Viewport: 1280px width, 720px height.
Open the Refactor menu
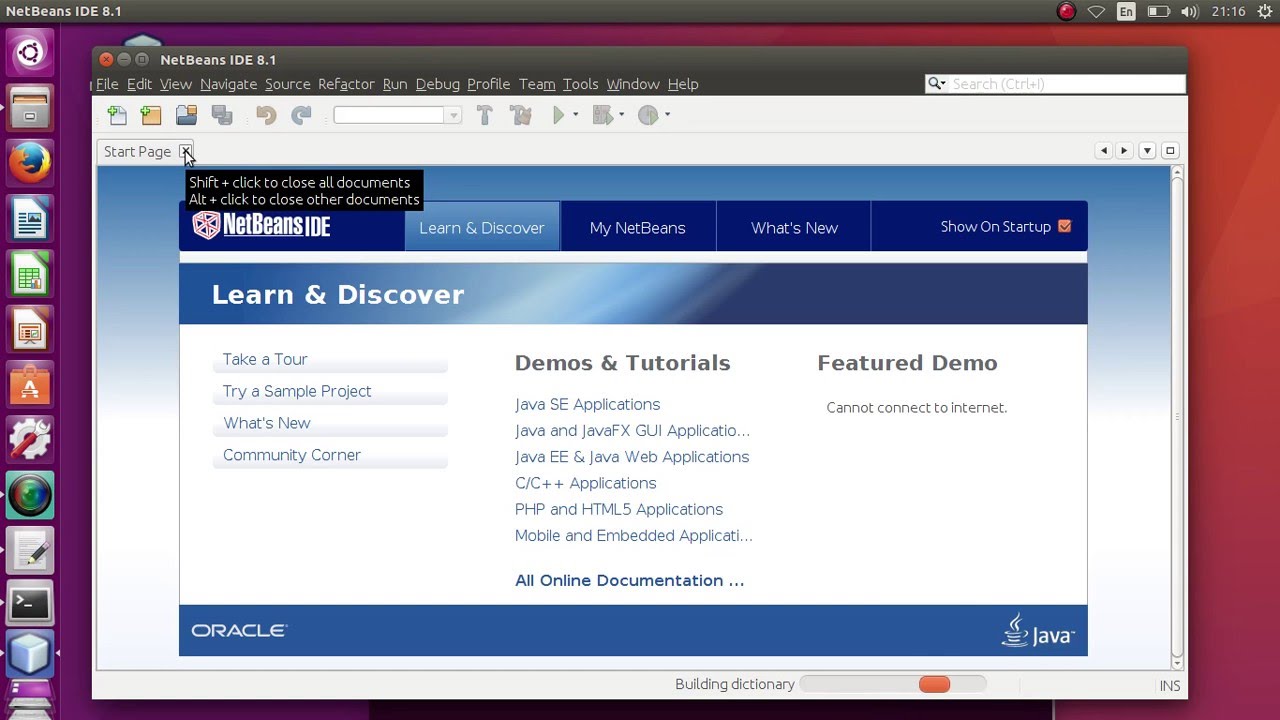tap(346, 84)
